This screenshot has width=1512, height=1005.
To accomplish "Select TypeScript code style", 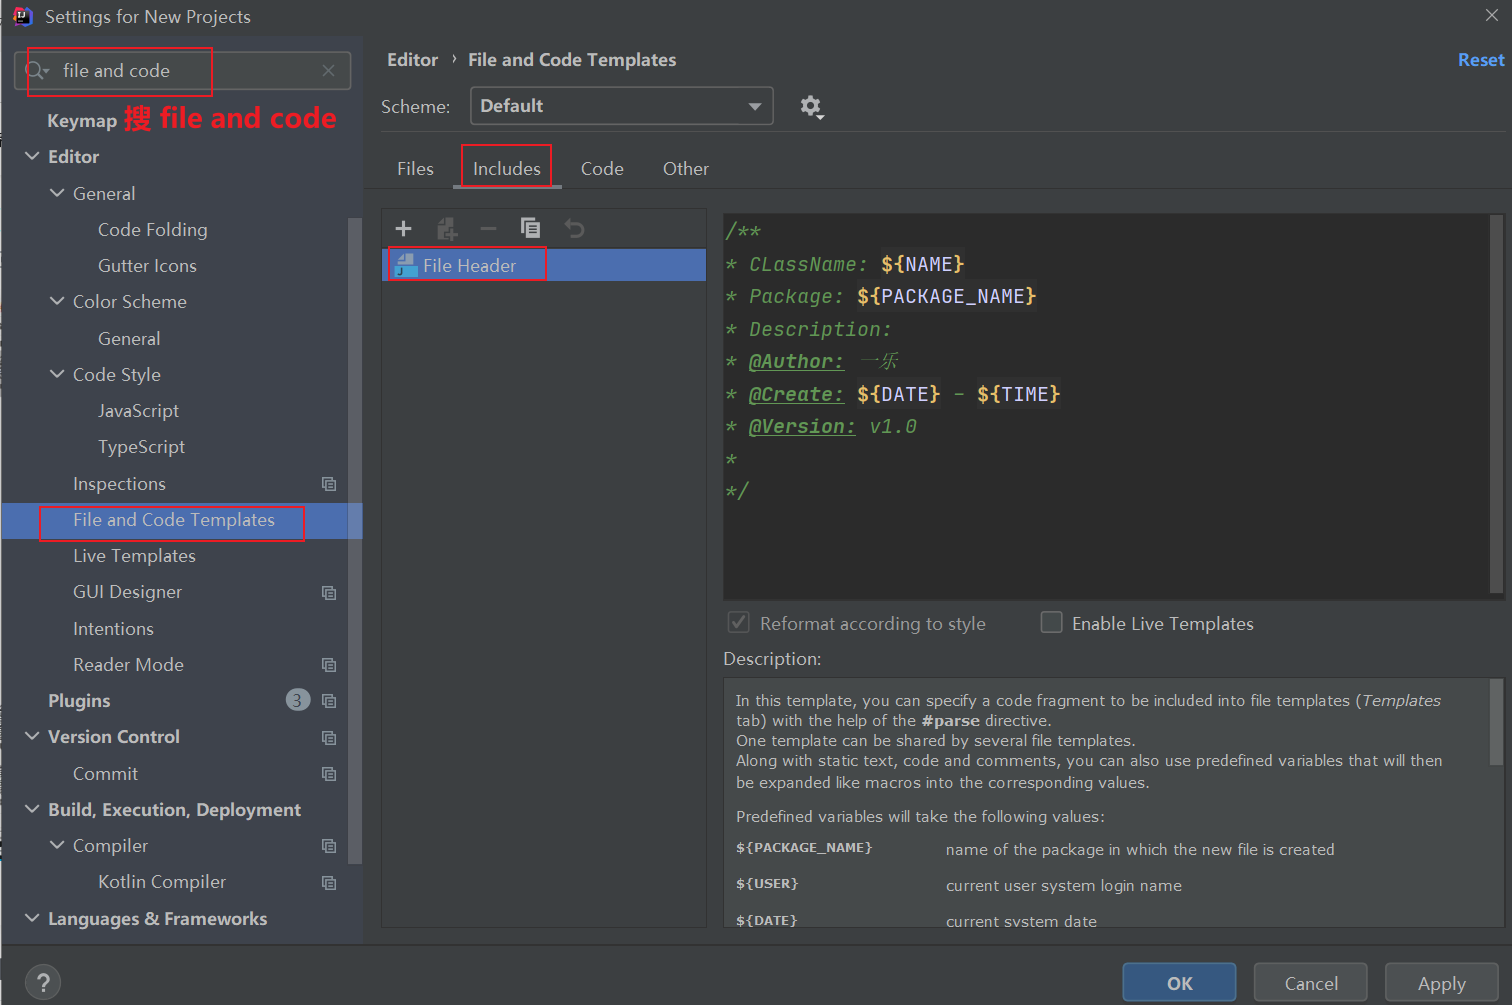I will coord(141,447).
